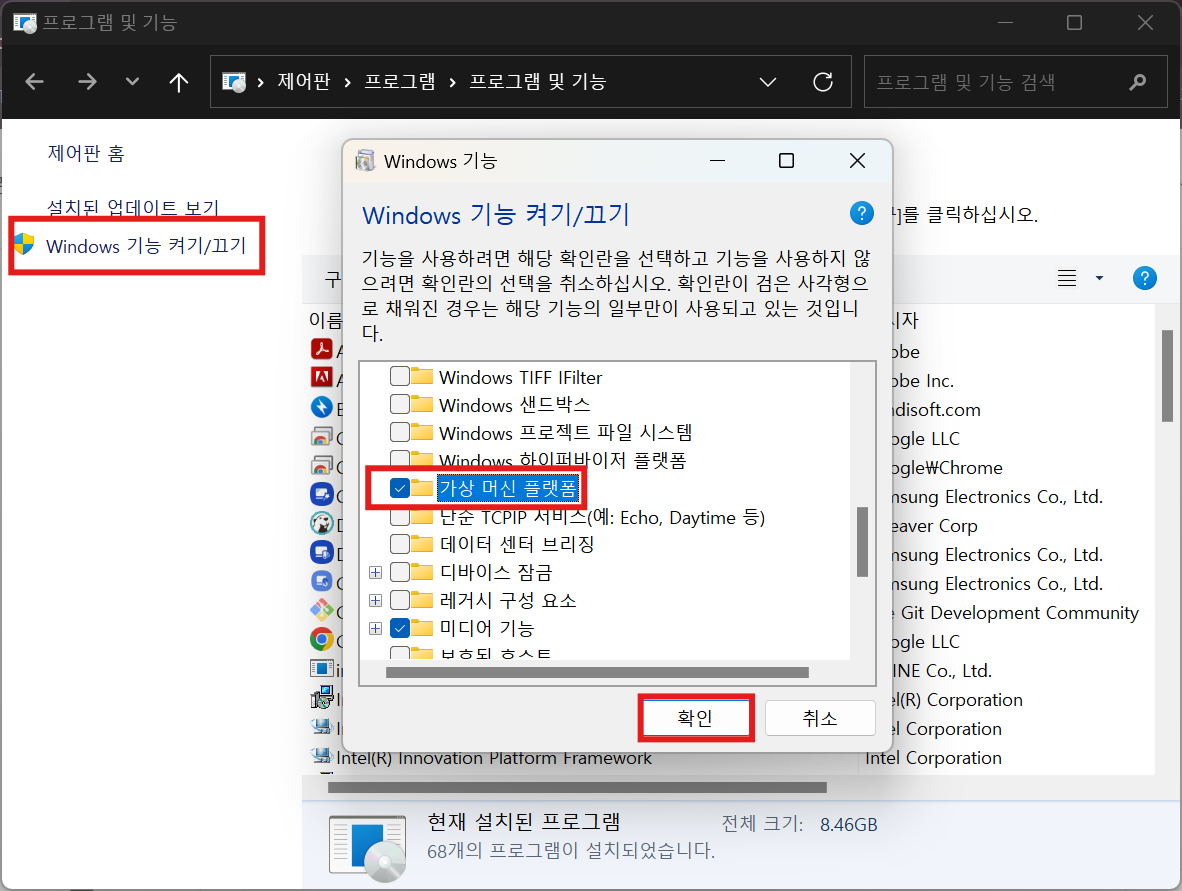Screen dimensions: 1182x891
Task: Click the Programs and Features title bar icon
Action: [24, 23]
